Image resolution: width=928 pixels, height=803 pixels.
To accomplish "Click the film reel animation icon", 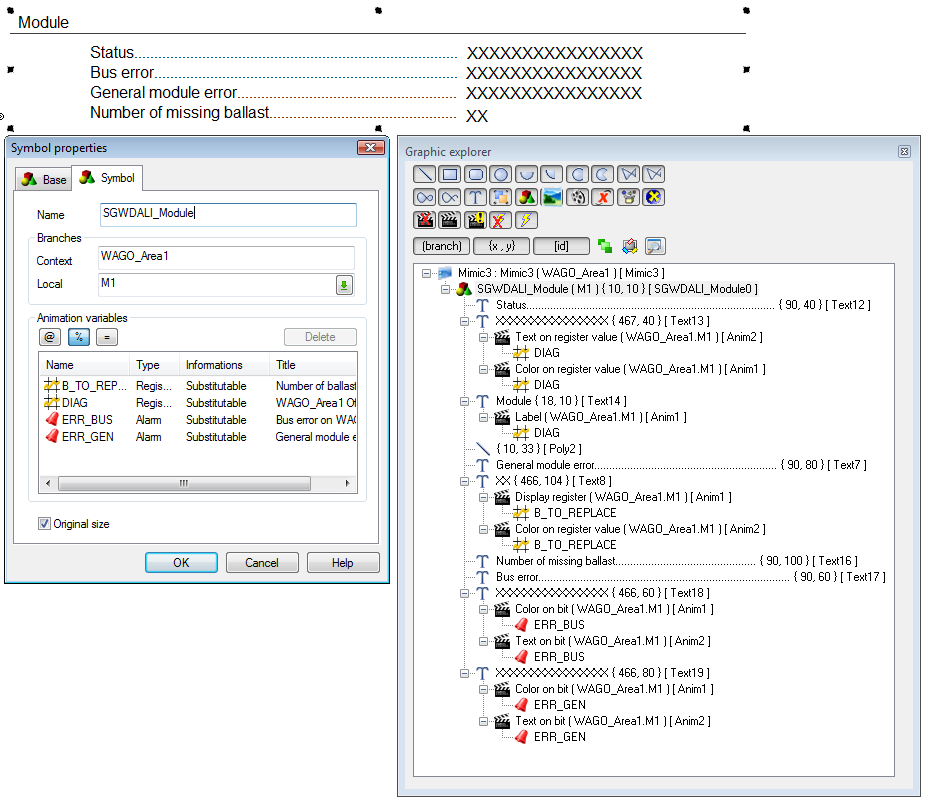I will [578, 197].
